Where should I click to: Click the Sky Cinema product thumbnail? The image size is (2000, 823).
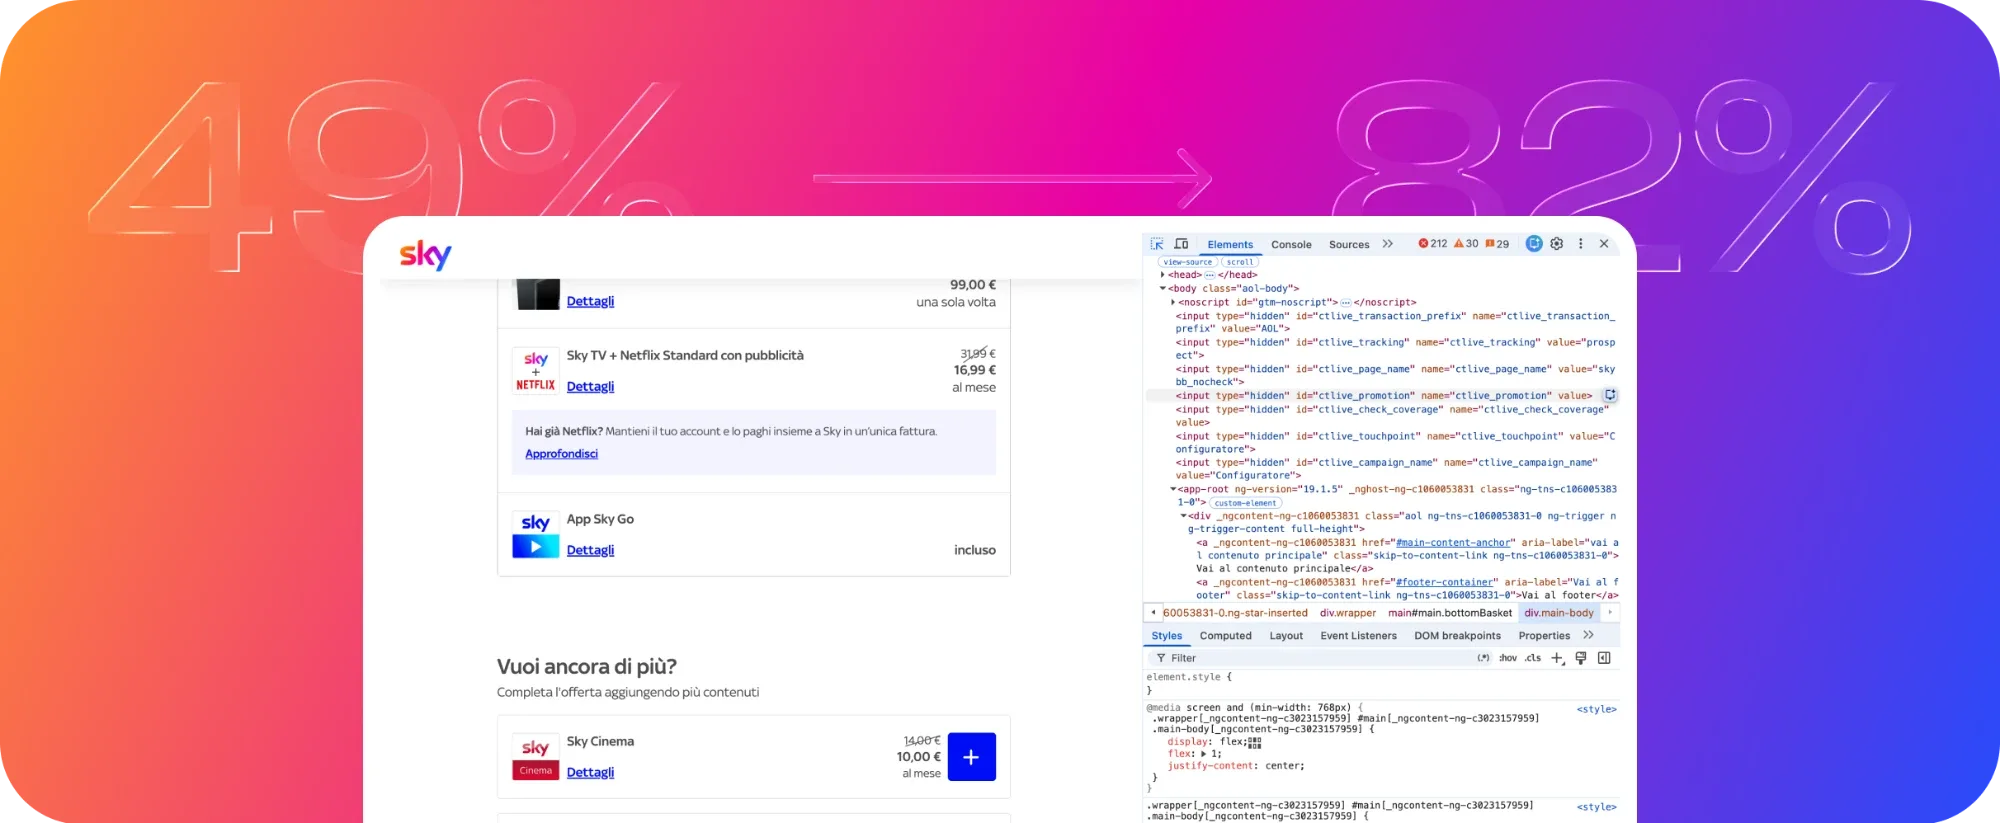536,757
